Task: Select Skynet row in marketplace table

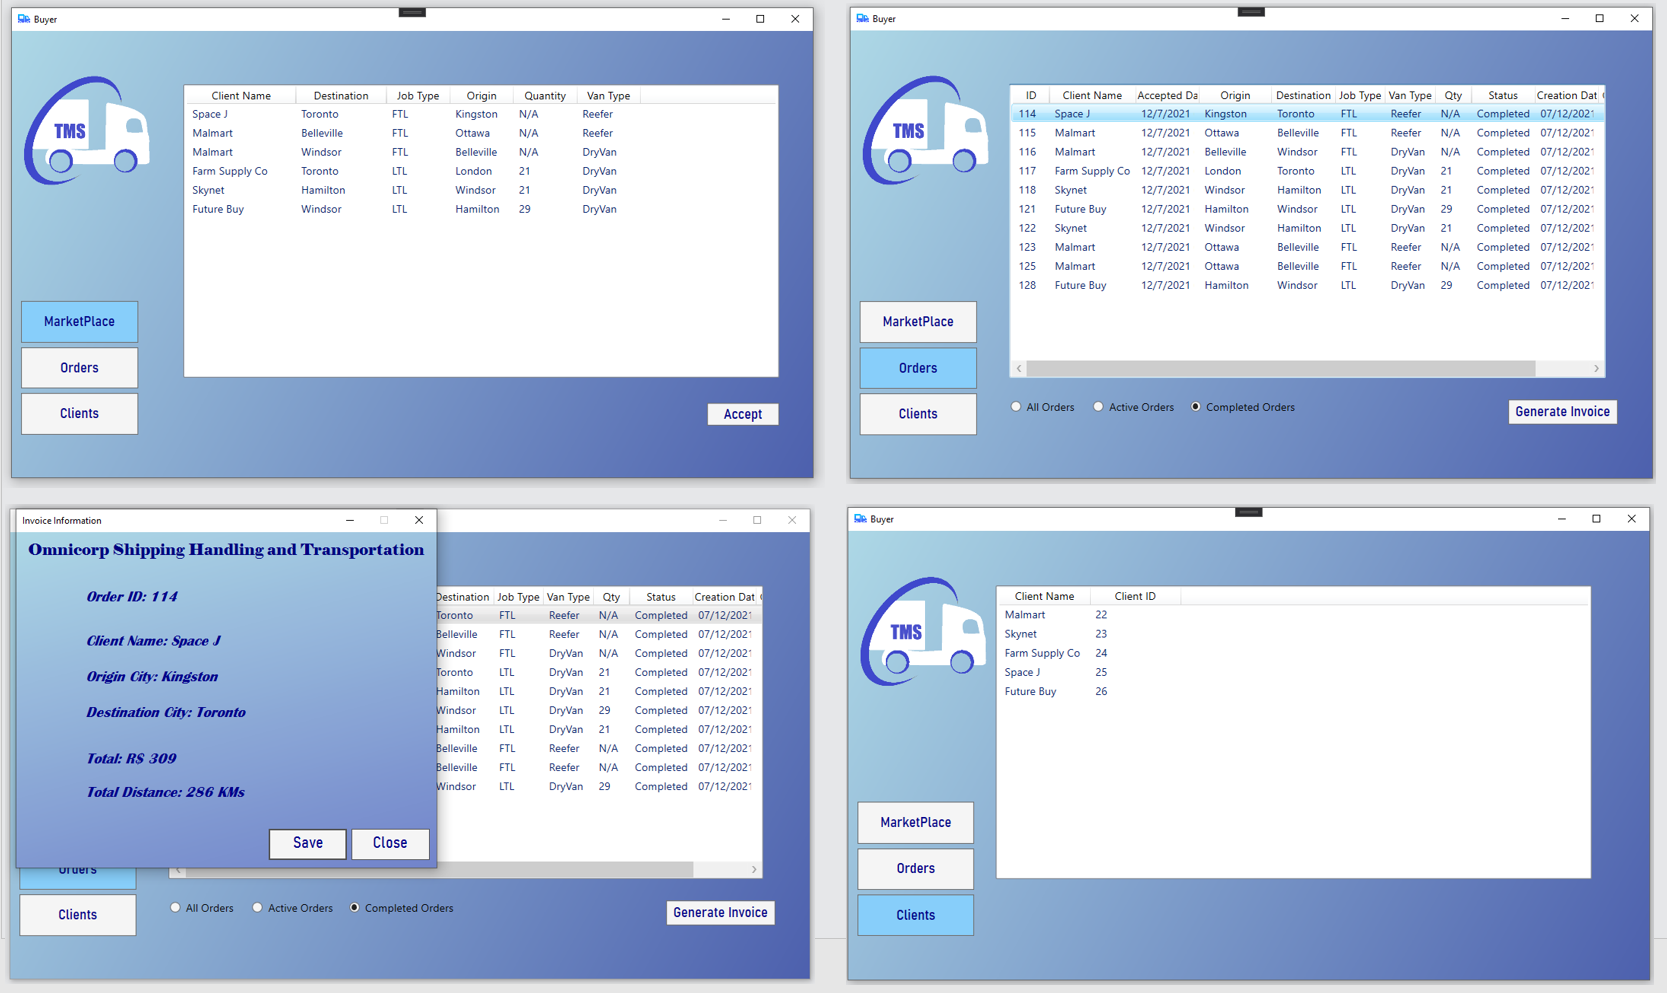Action: click(x=481, y=190)
